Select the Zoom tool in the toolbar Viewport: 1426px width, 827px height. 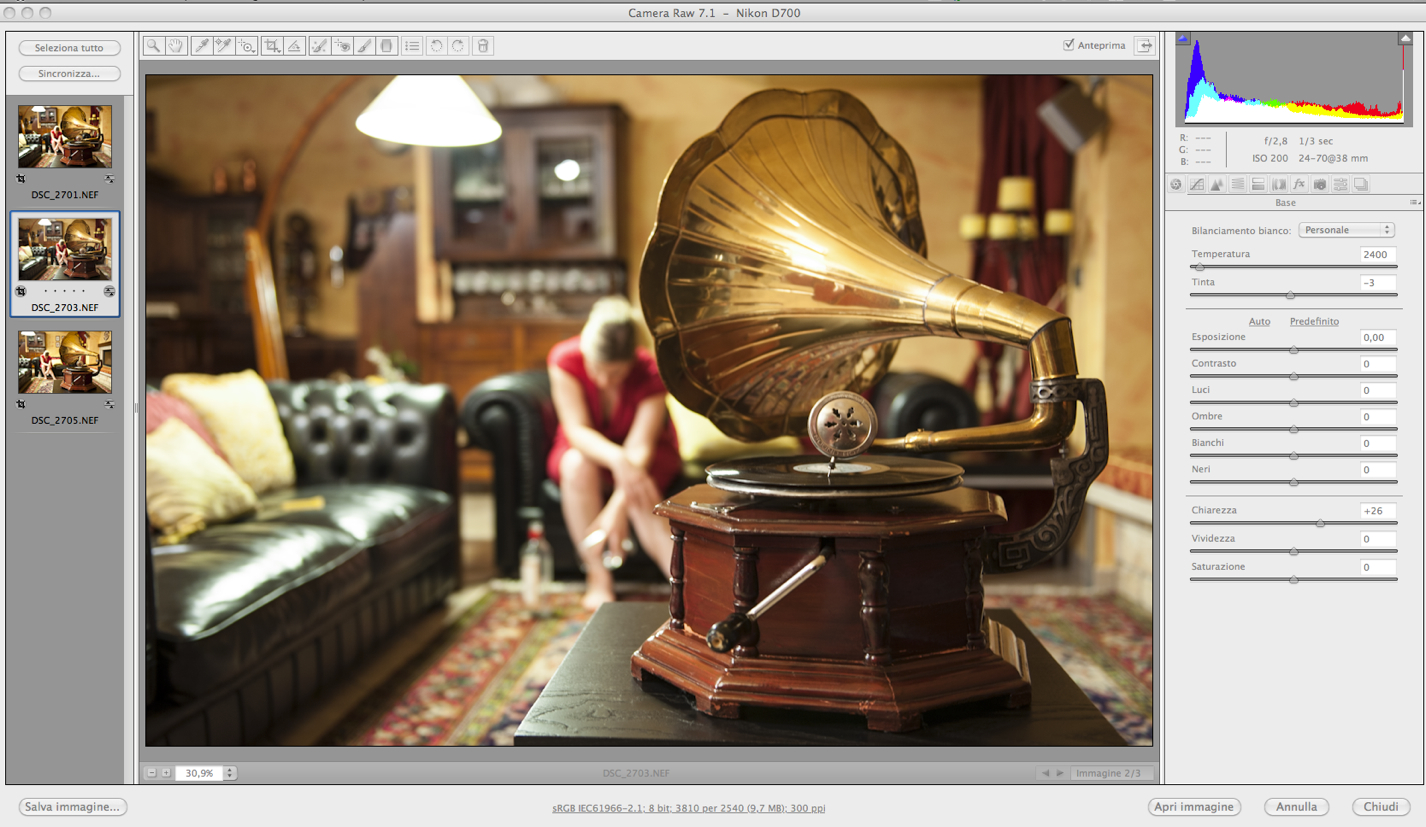(x=153, y=46)
